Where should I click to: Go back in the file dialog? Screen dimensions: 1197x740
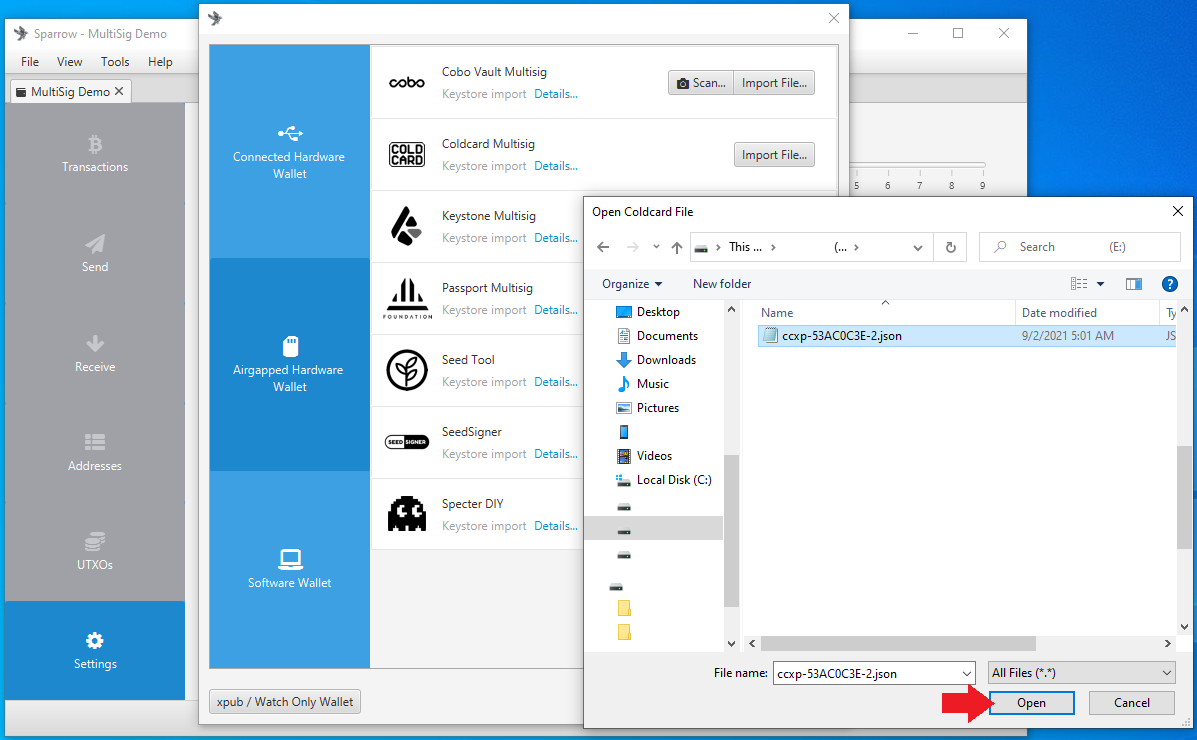click(x=603, y=247)
